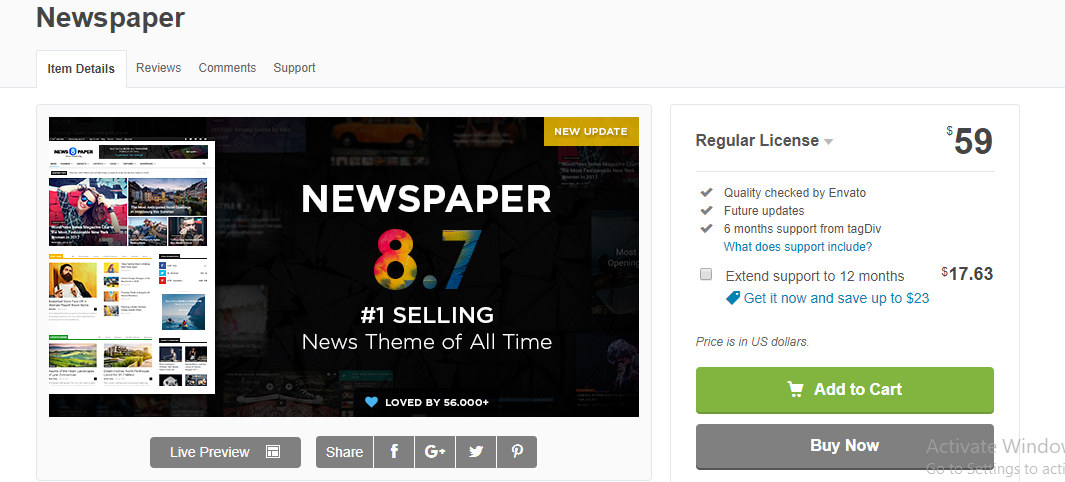Share via Google Plus icon
The width and height of the screenshot is (1065, 482).
point(435,452)
